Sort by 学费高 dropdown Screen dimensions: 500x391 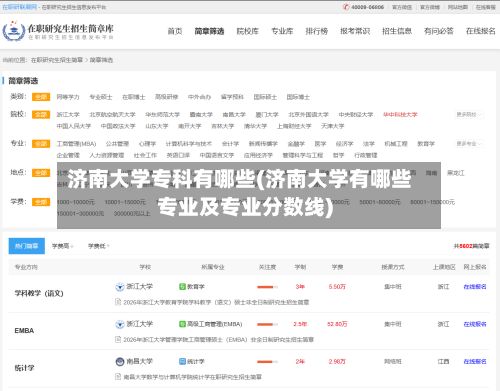(62, 246)
